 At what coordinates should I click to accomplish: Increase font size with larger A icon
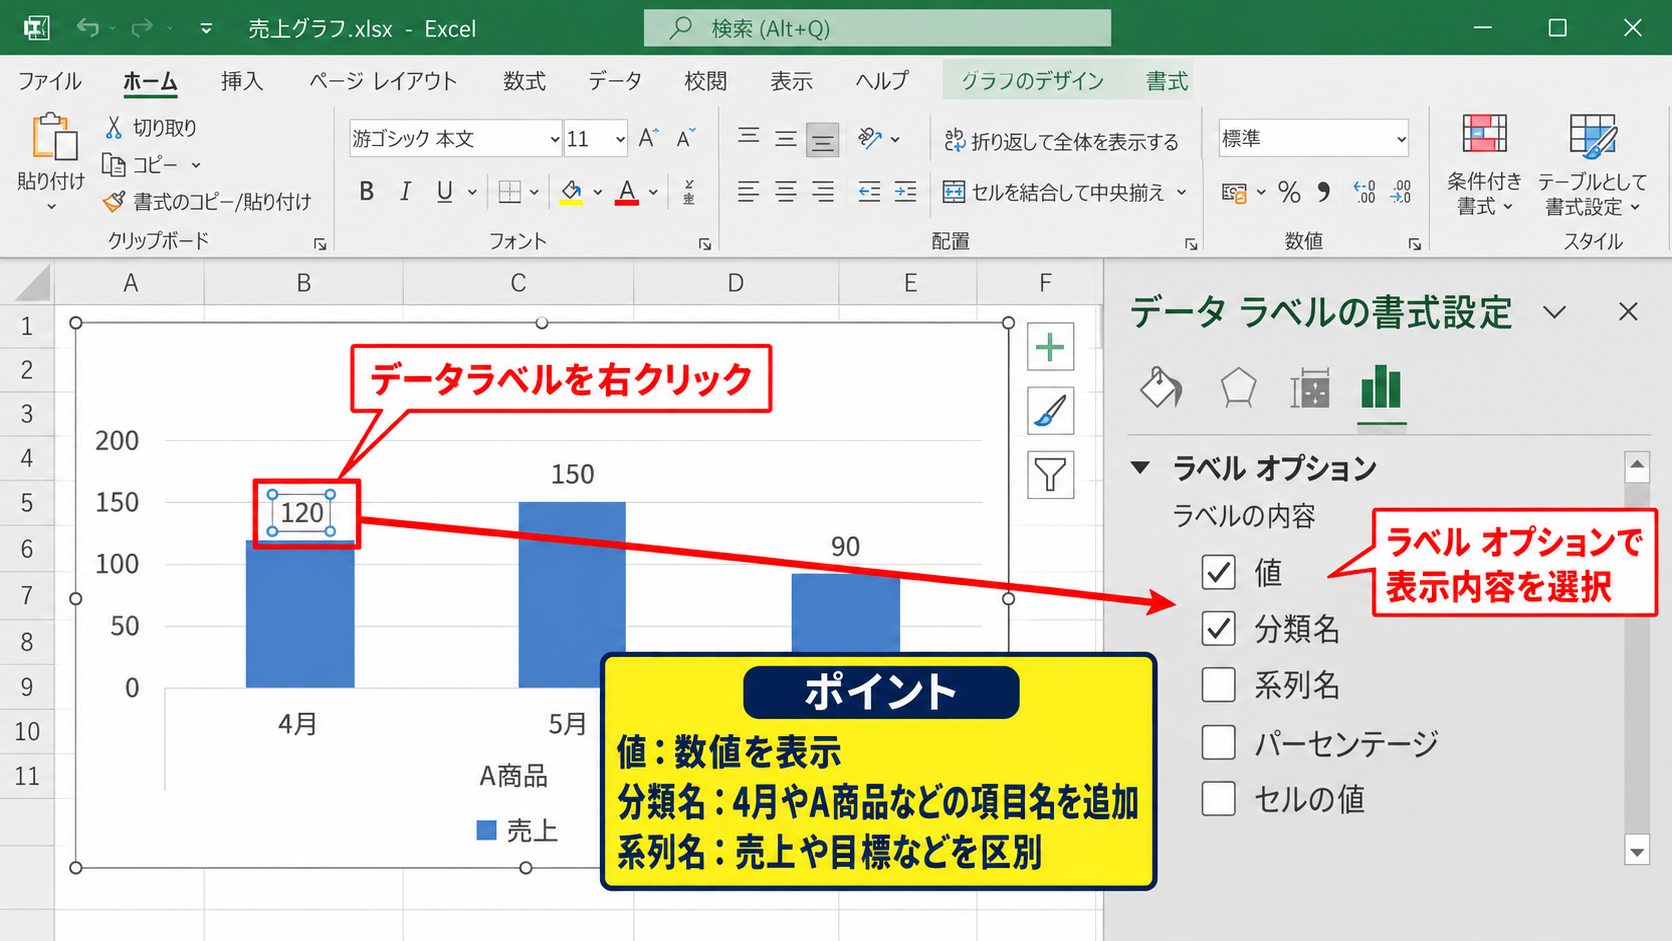click(x=648, y=138)
